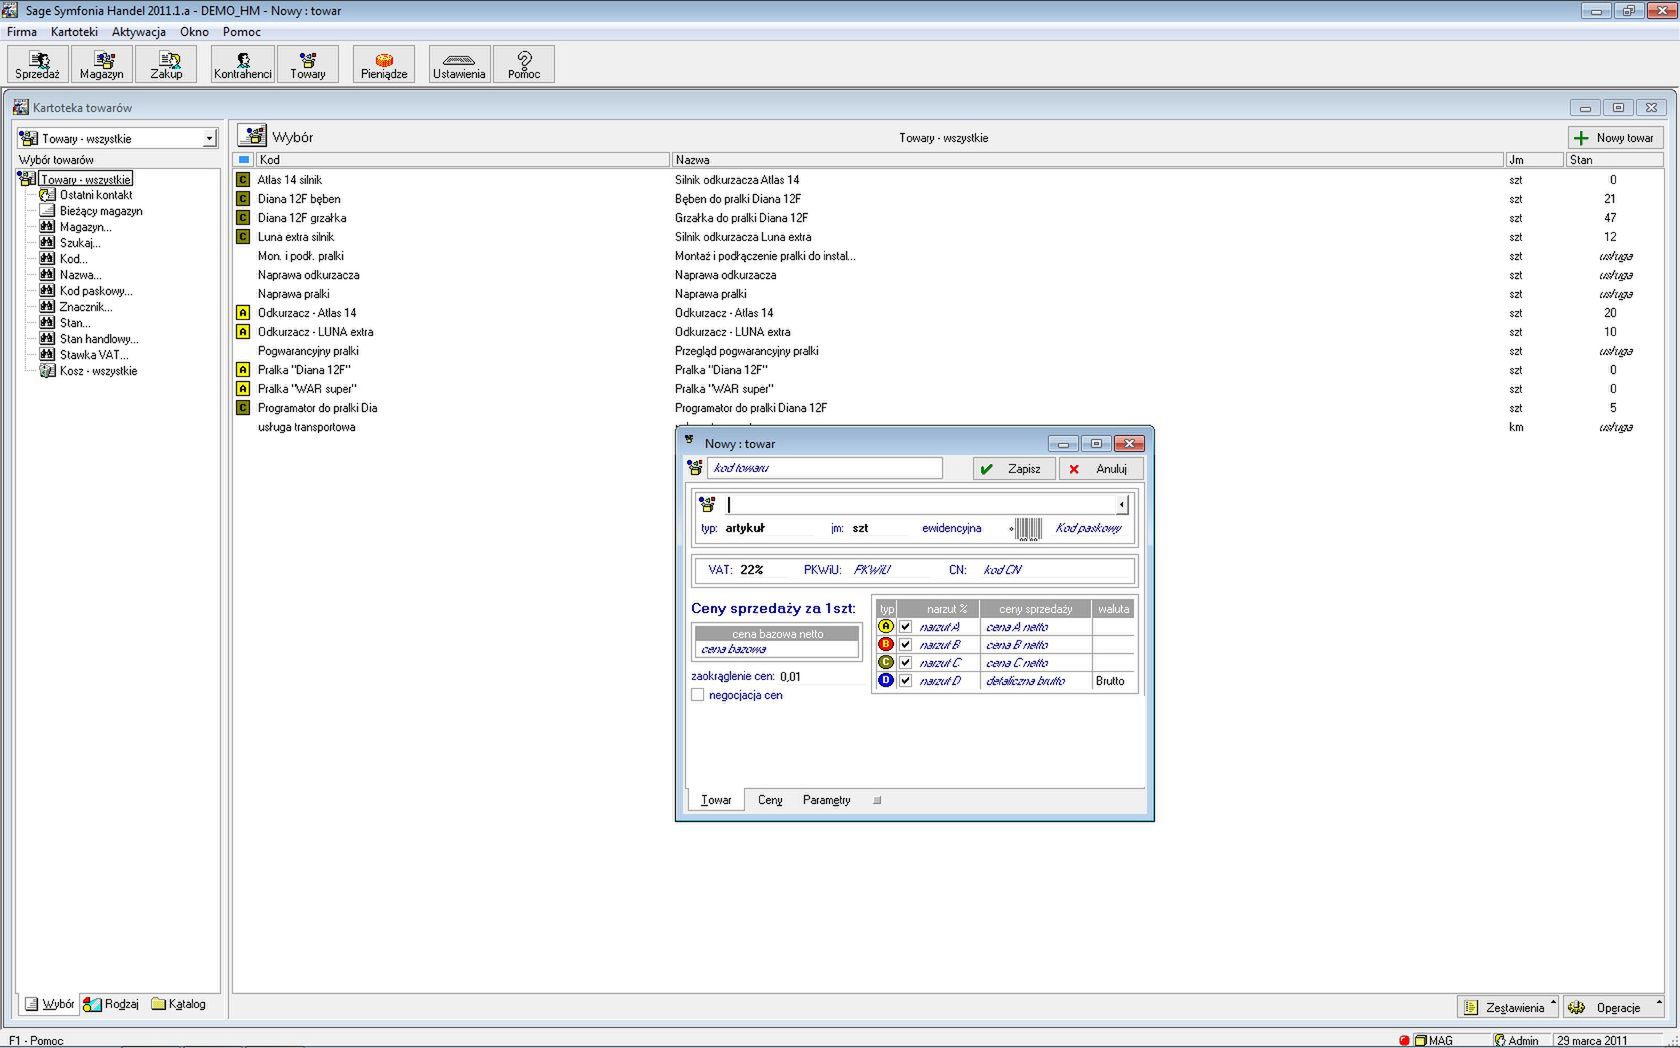Switch to the Ceny tab in dialog
This screenshot has width=1680, height=1048.
click(770, 800)
